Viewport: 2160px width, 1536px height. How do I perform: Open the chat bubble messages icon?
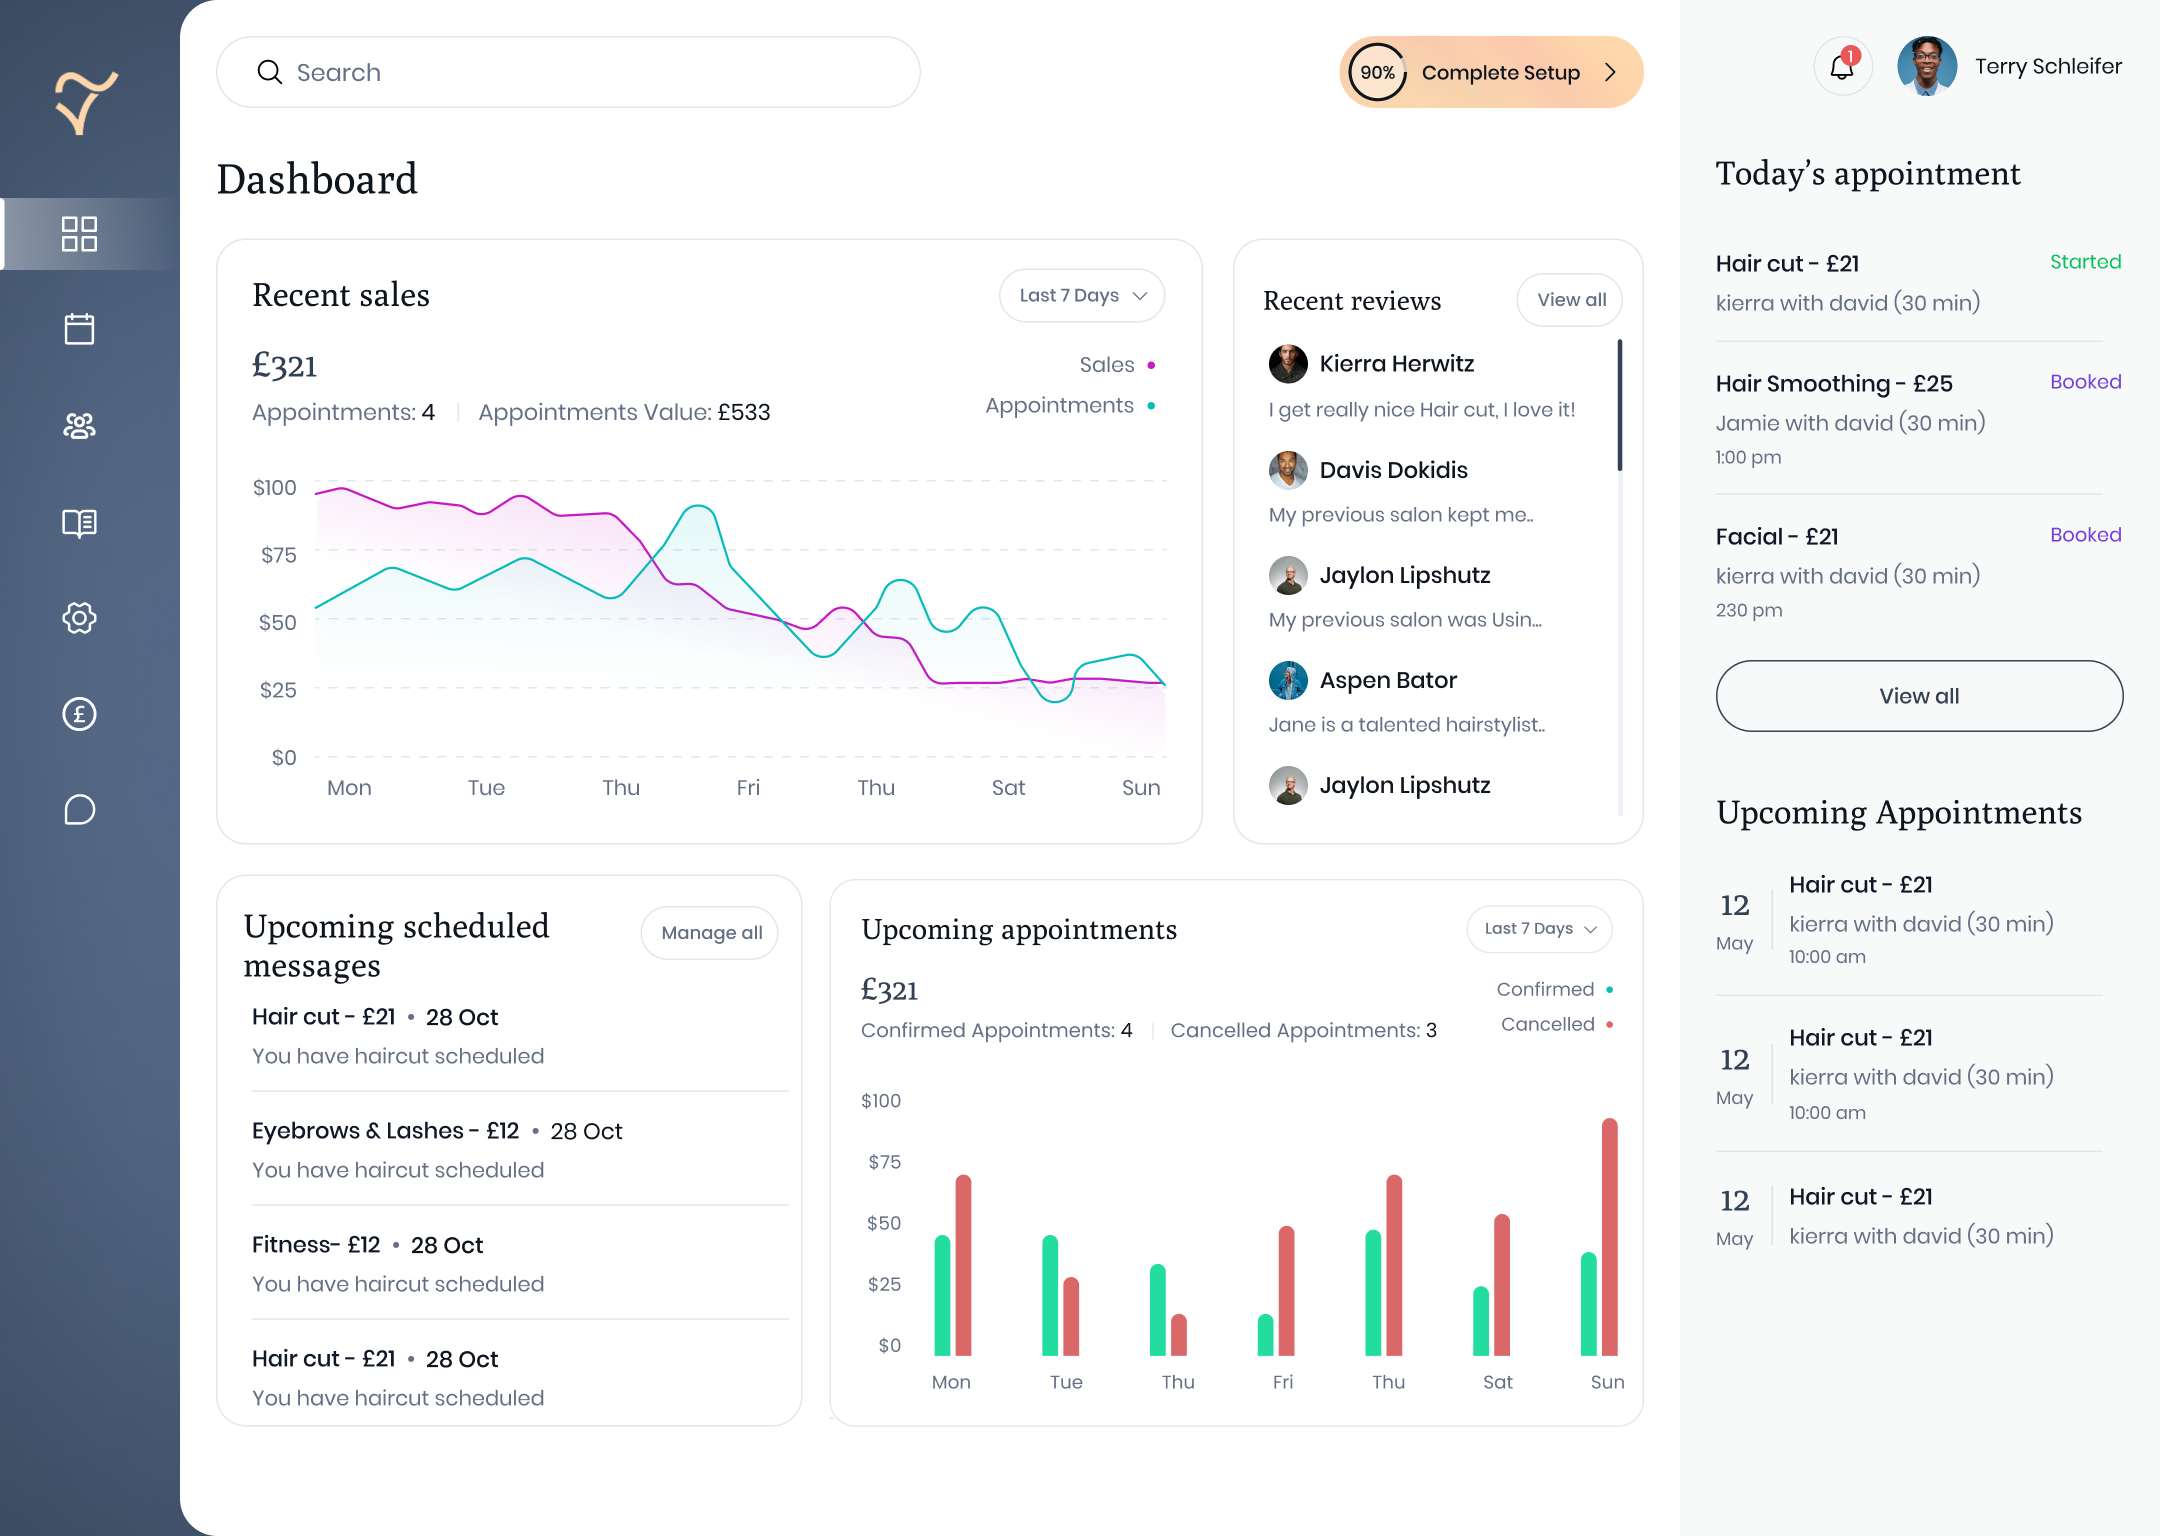coord(79,810)
